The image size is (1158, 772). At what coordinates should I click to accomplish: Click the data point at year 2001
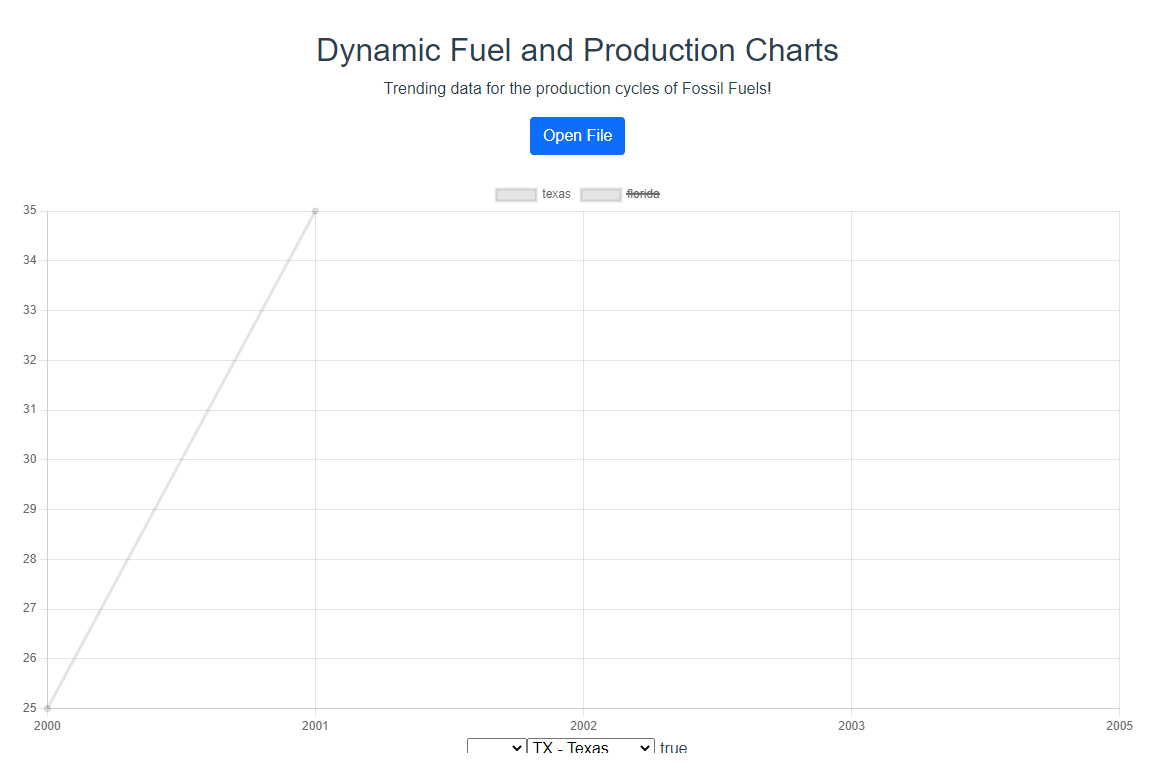(315, 211)
